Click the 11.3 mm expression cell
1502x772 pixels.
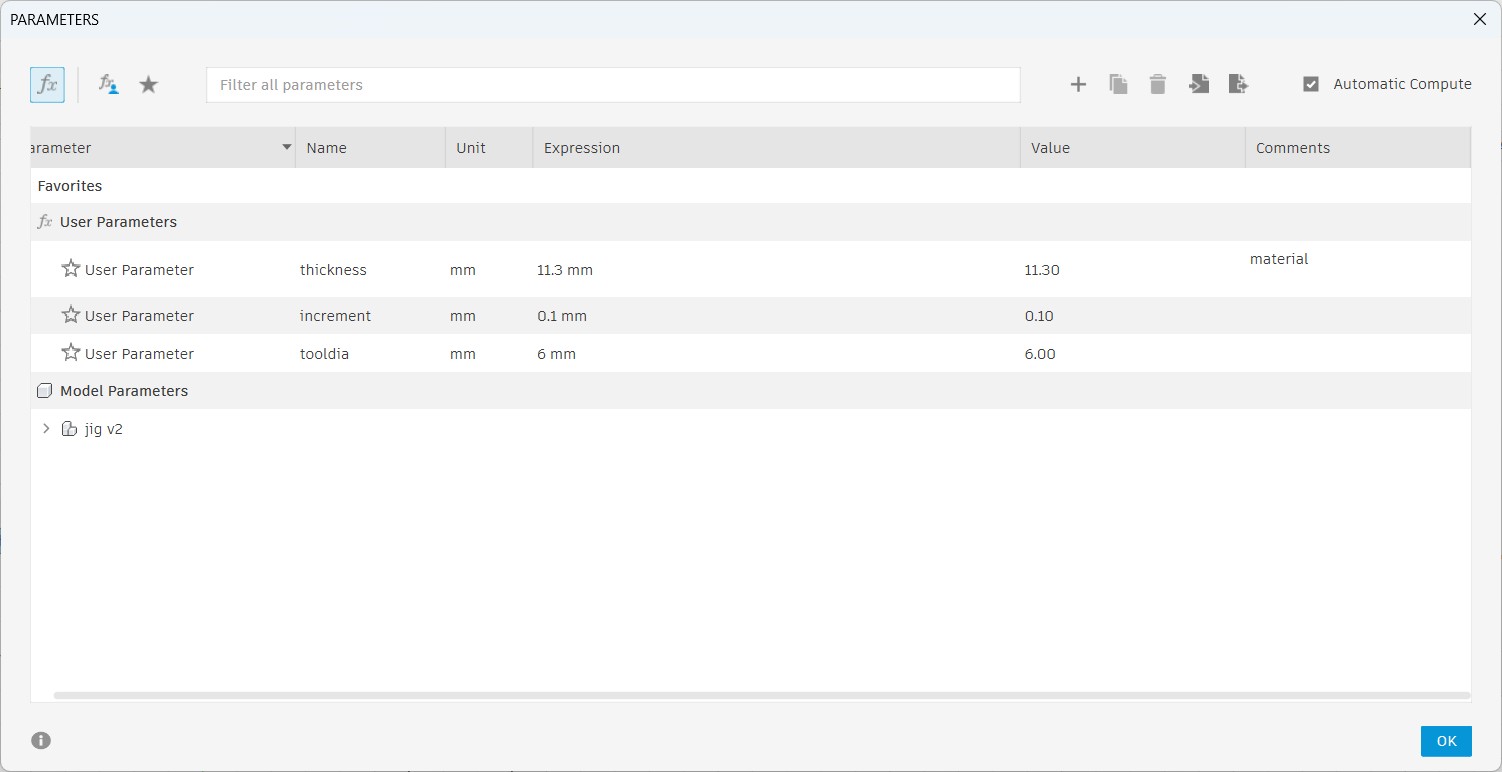[565, 270]
